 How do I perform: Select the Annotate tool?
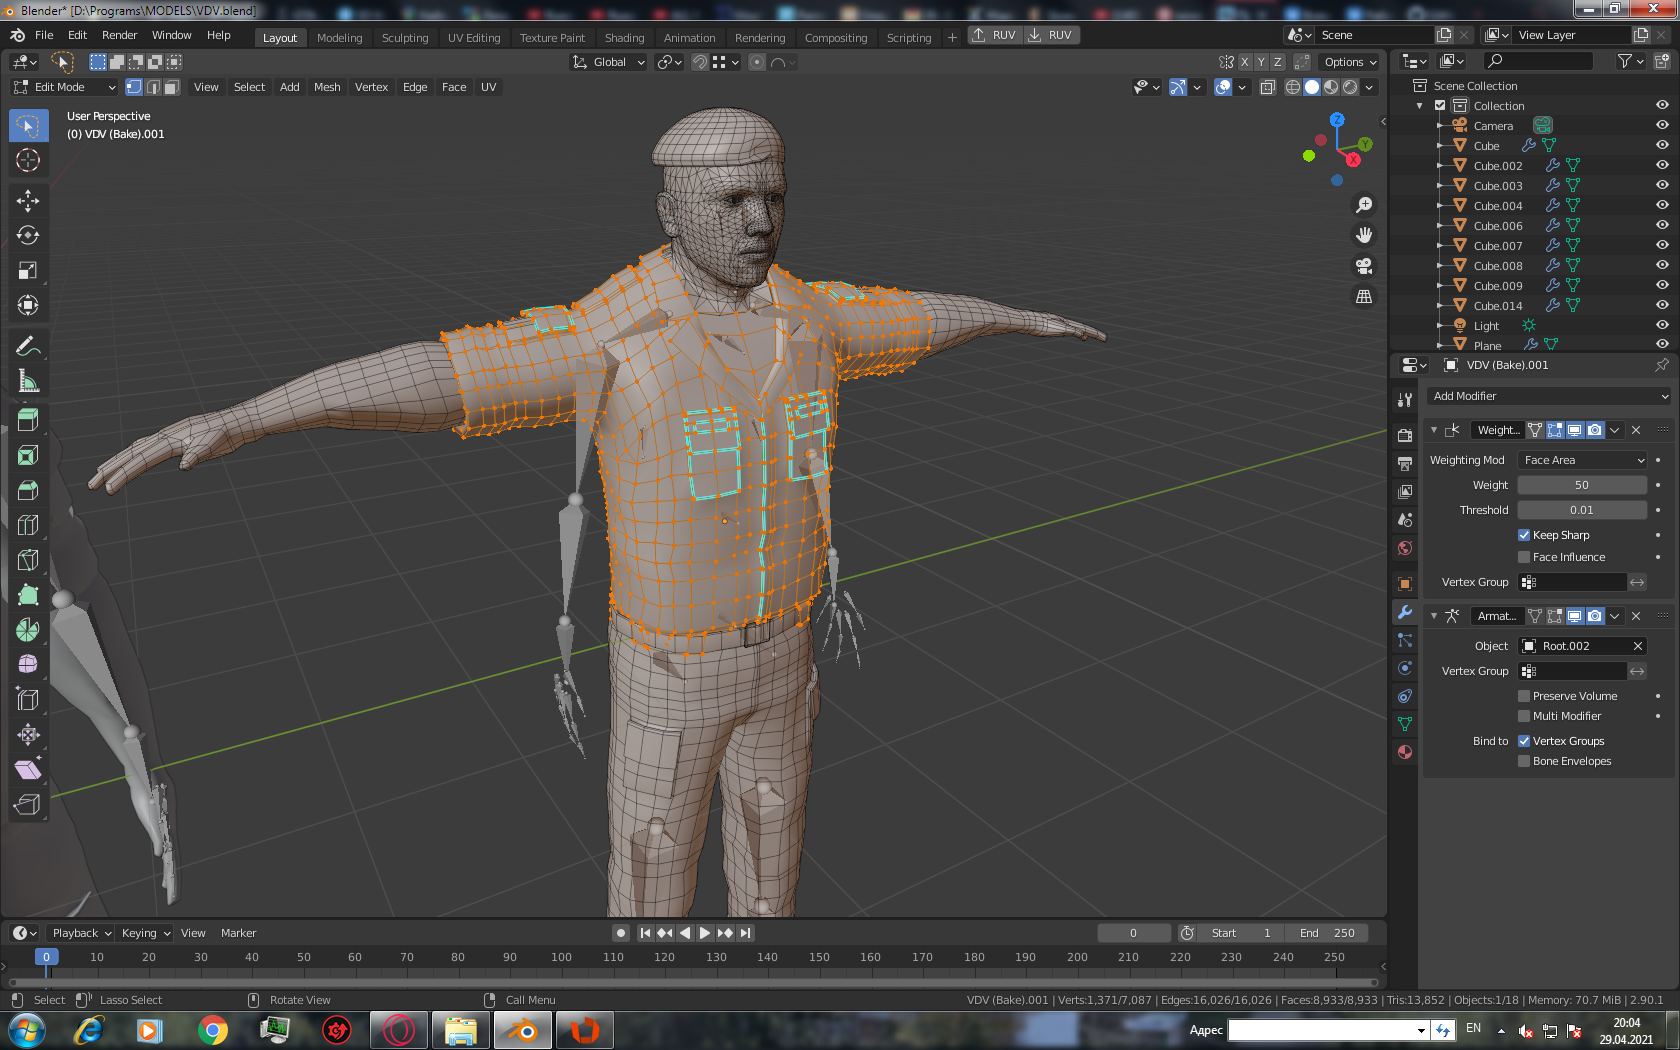[x=28, y=347]
